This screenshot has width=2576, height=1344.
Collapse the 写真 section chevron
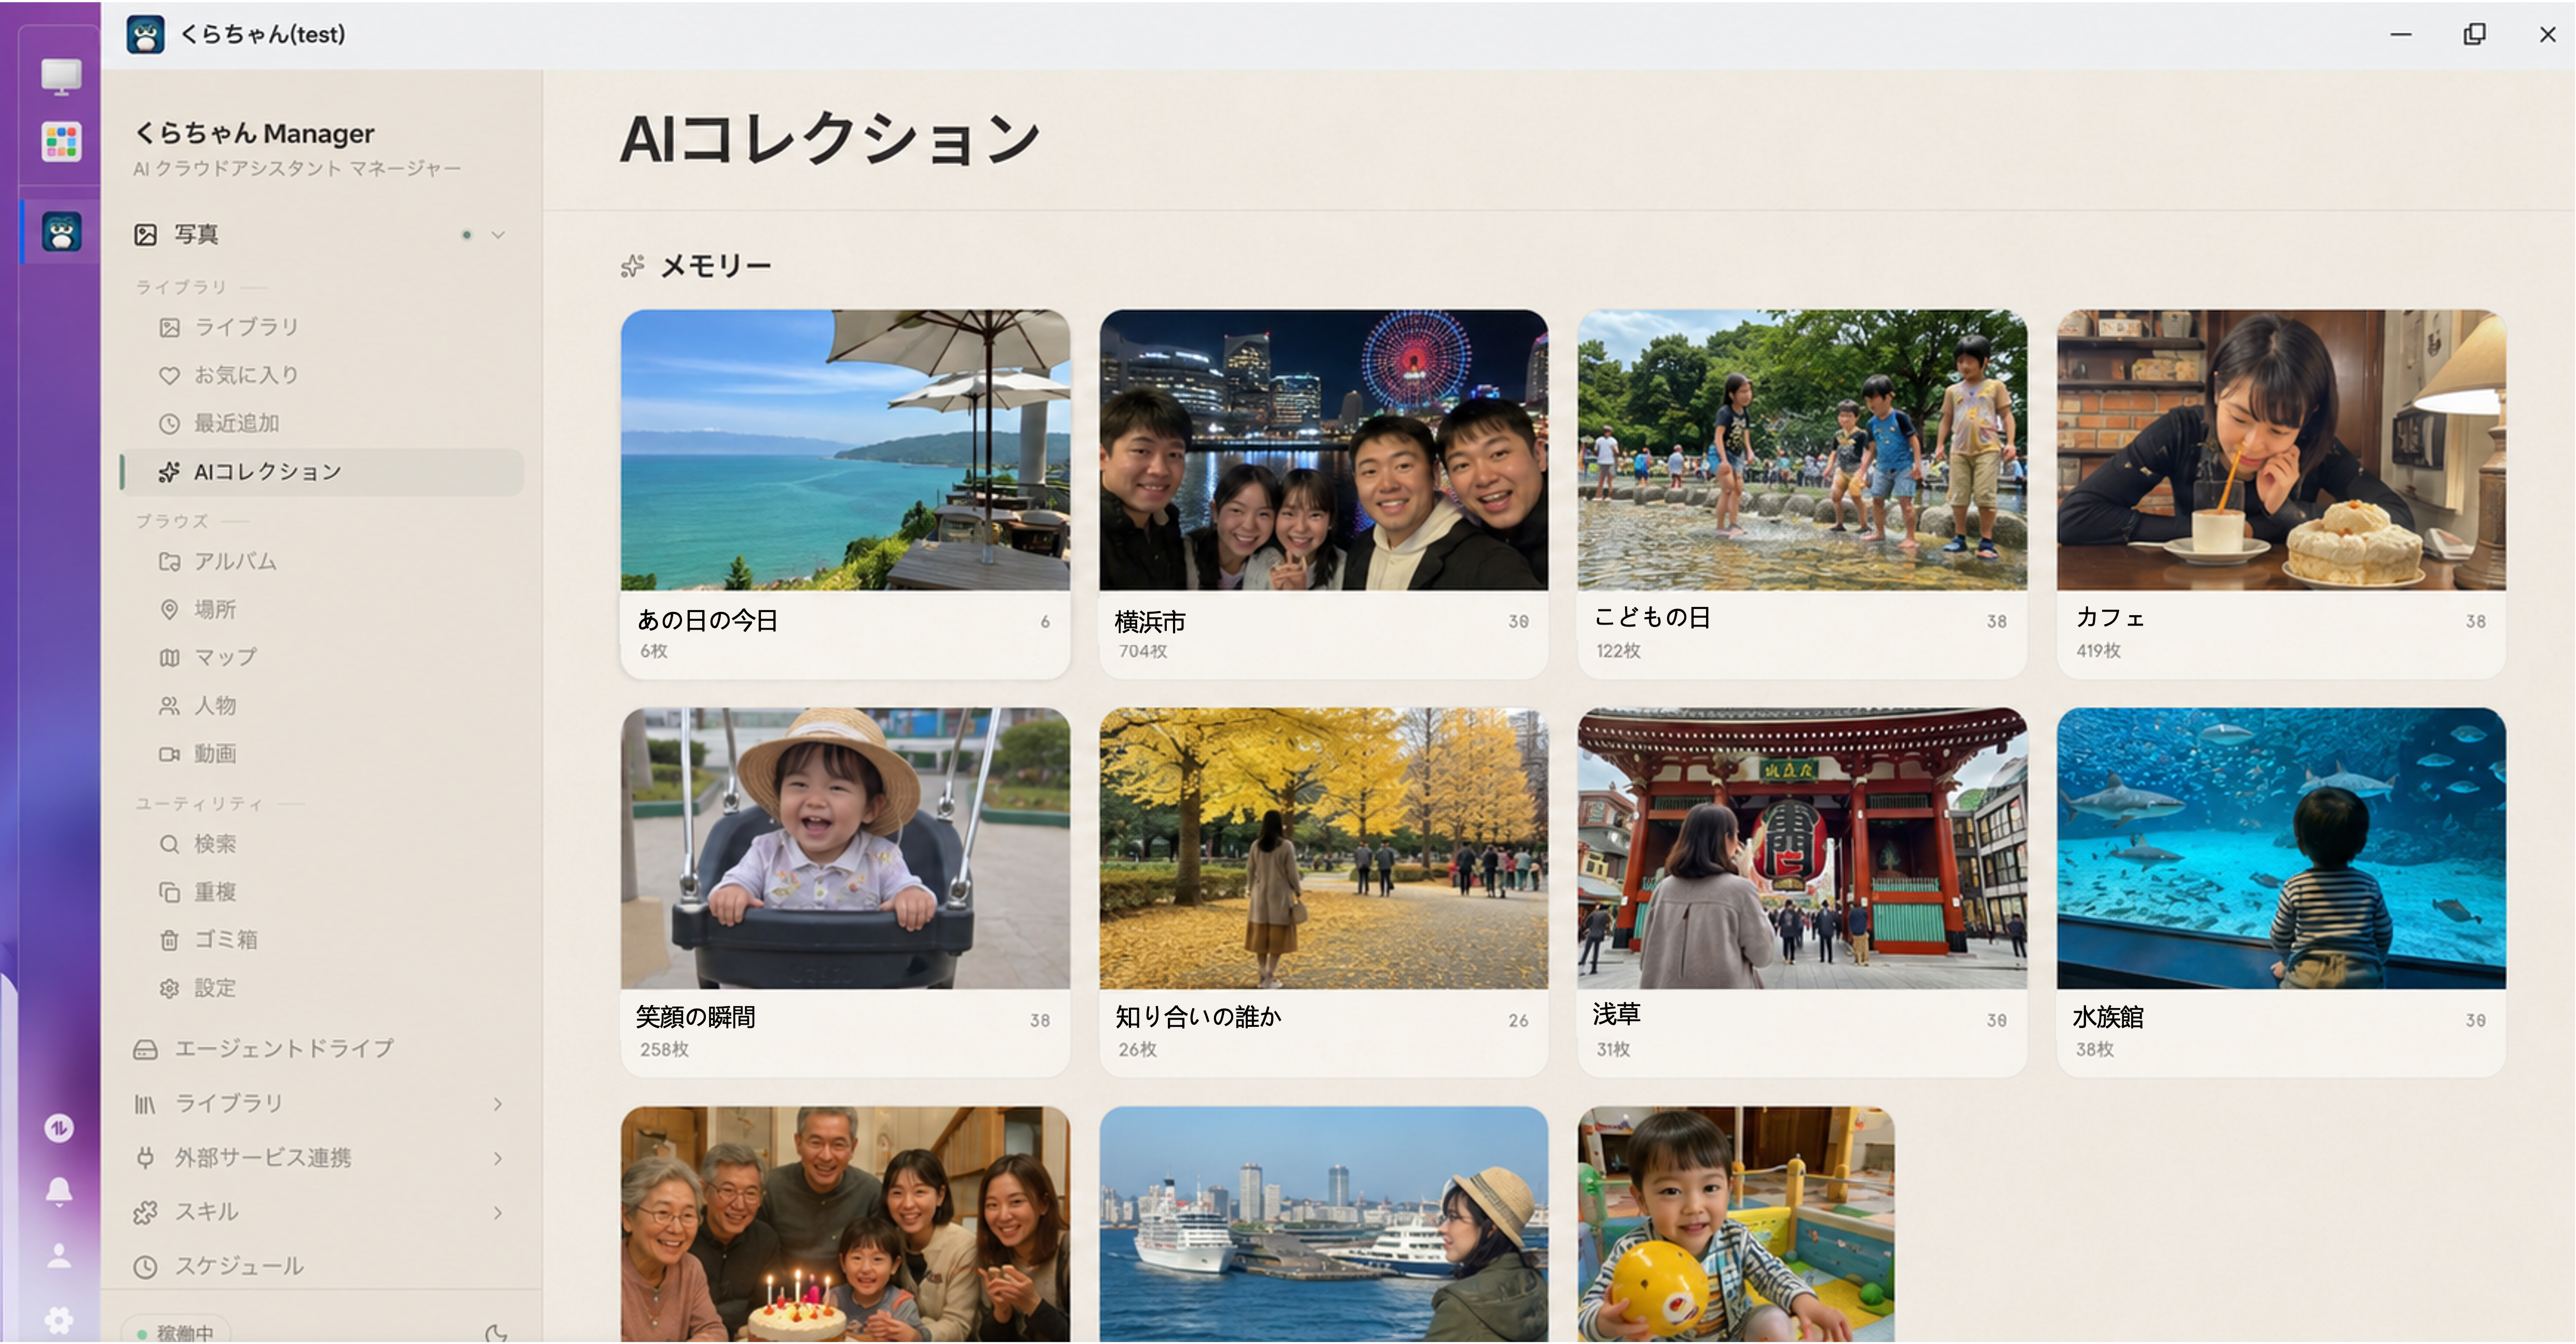coord(498,234)
